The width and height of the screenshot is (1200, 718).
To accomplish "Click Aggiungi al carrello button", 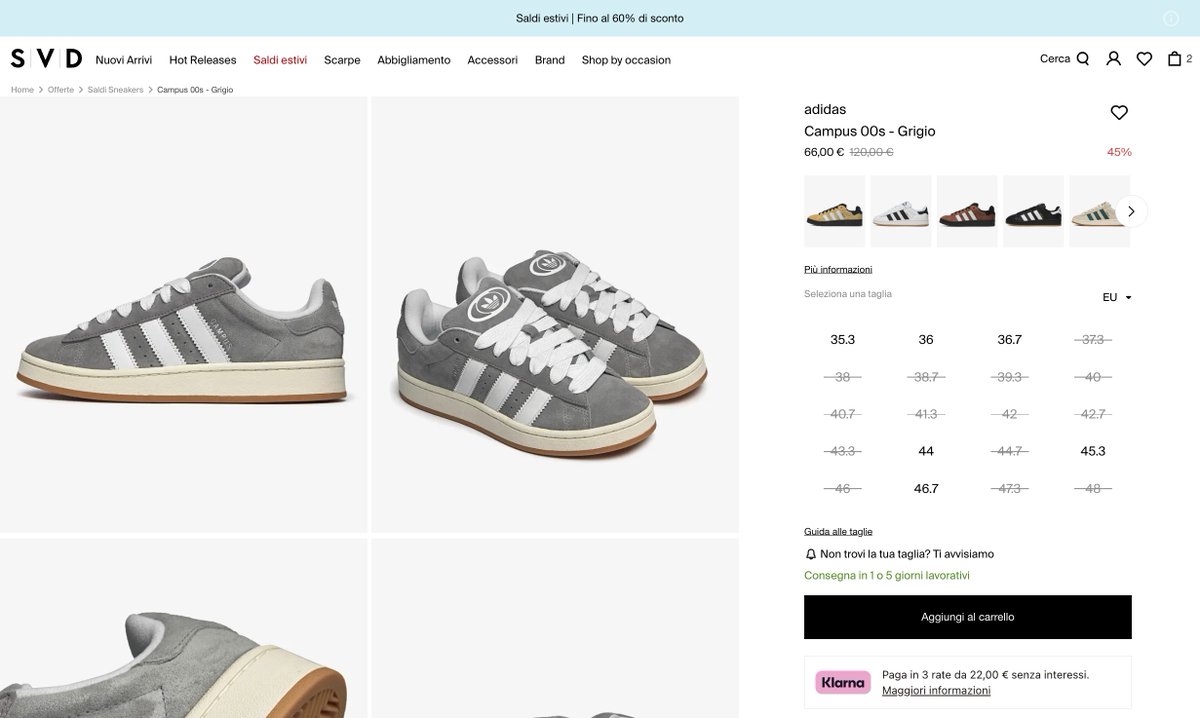I will 968,617.
